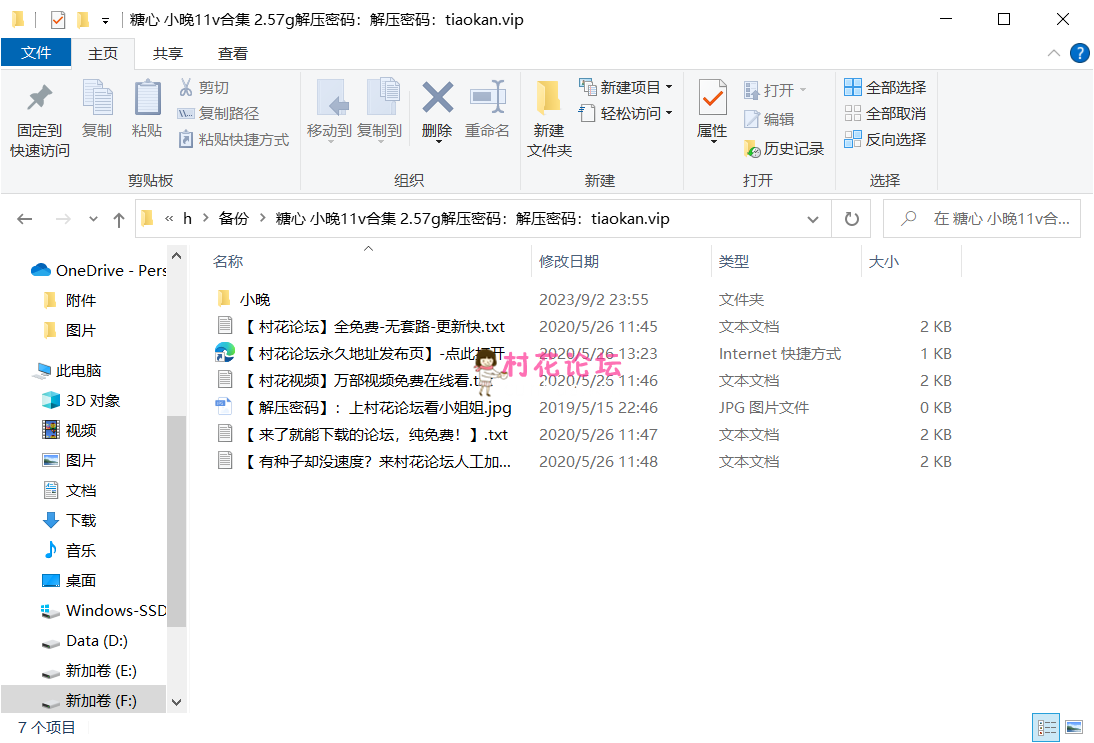Viewport: 1094px width, 743px height.
Task: Open the Properties (属性) checkmark icon
Action: point(712,98)
